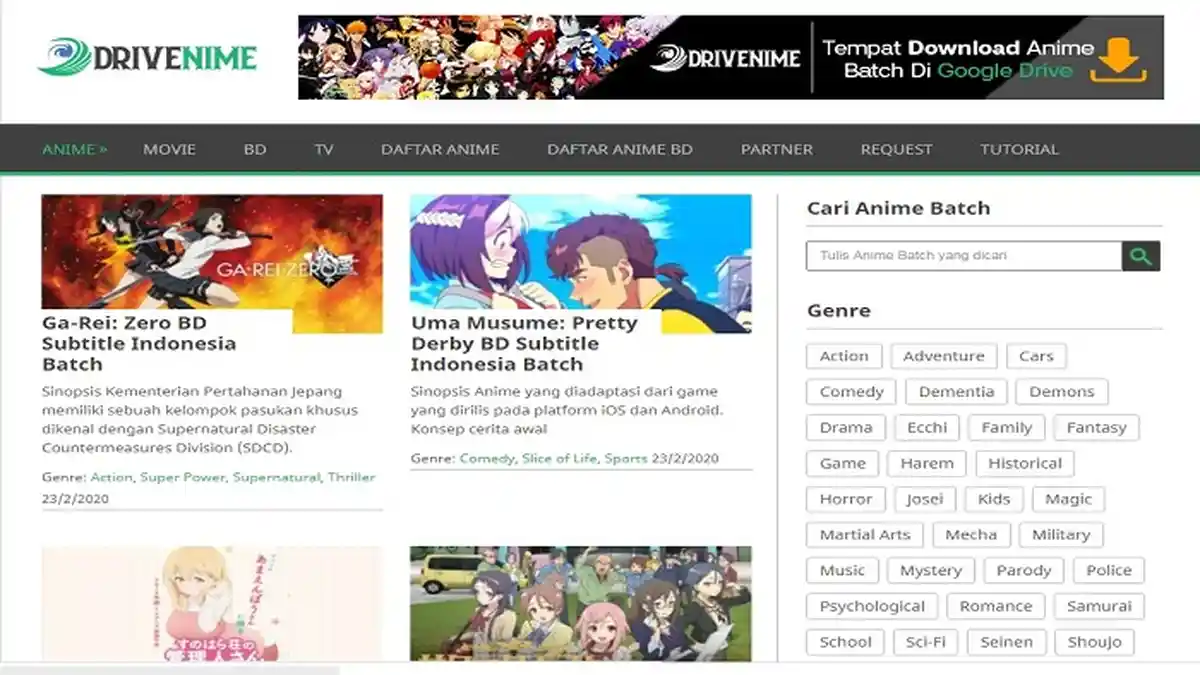Select the Psychological genre tag
Viewport: 1200px width, 675px height.
point(872,607)
